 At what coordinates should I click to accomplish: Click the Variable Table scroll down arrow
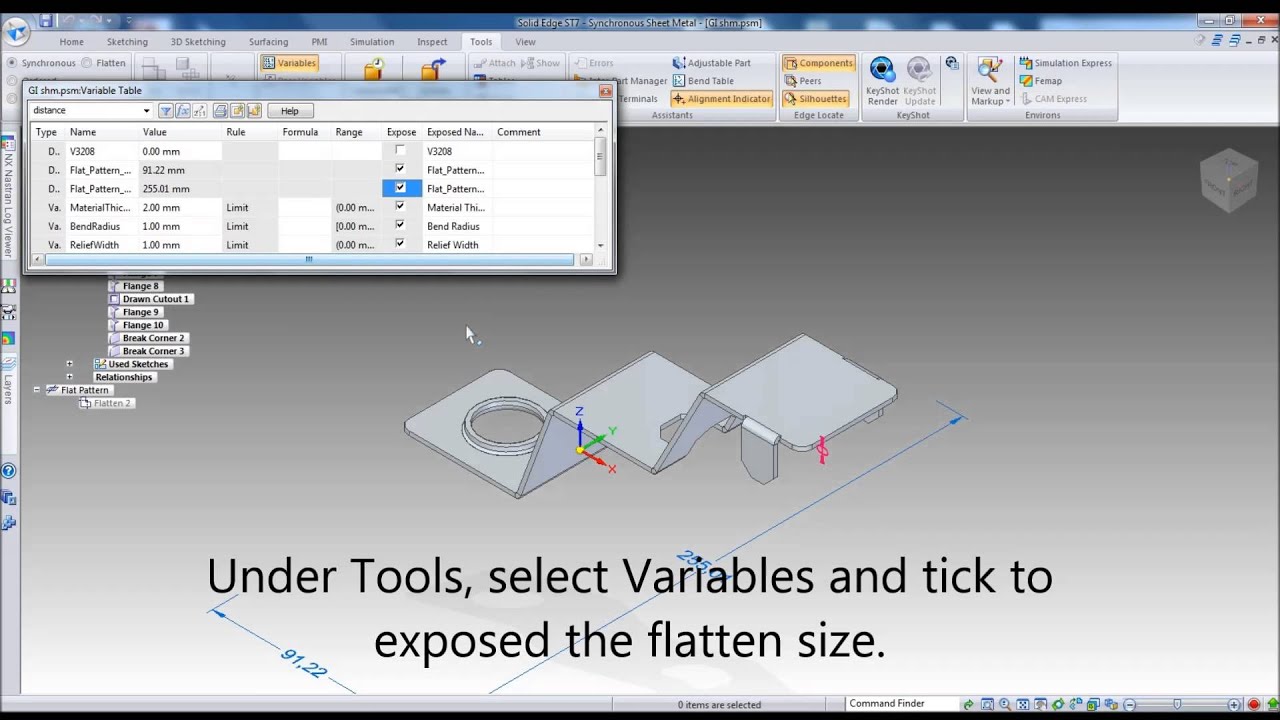[600, 245]
